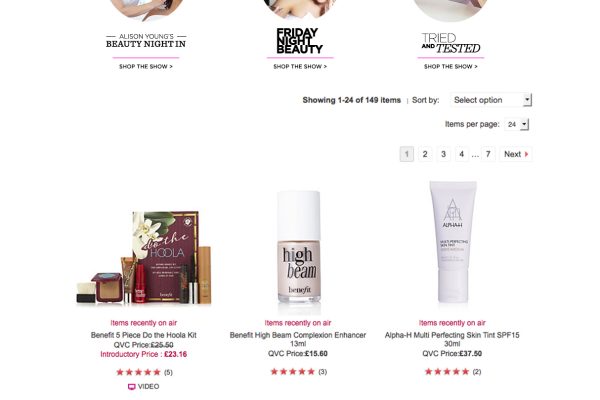Click the star rating of the Hoola Kit

click(x=139, y=372)
